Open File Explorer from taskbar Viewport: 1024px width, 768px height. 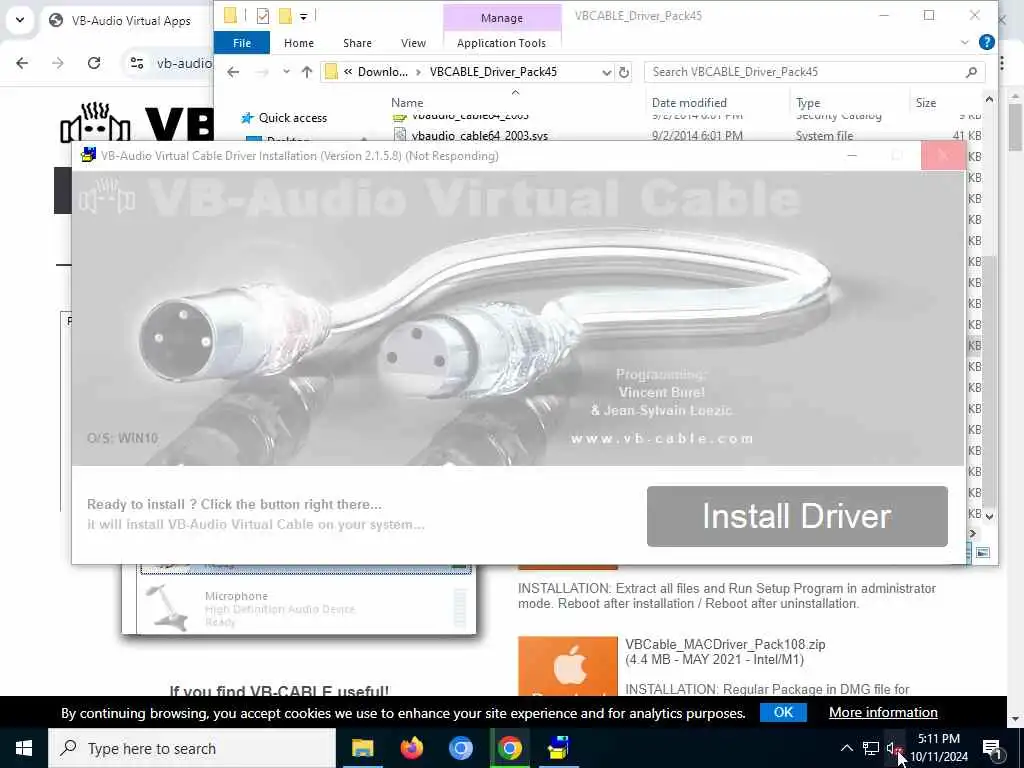click(x=362, y=748)
